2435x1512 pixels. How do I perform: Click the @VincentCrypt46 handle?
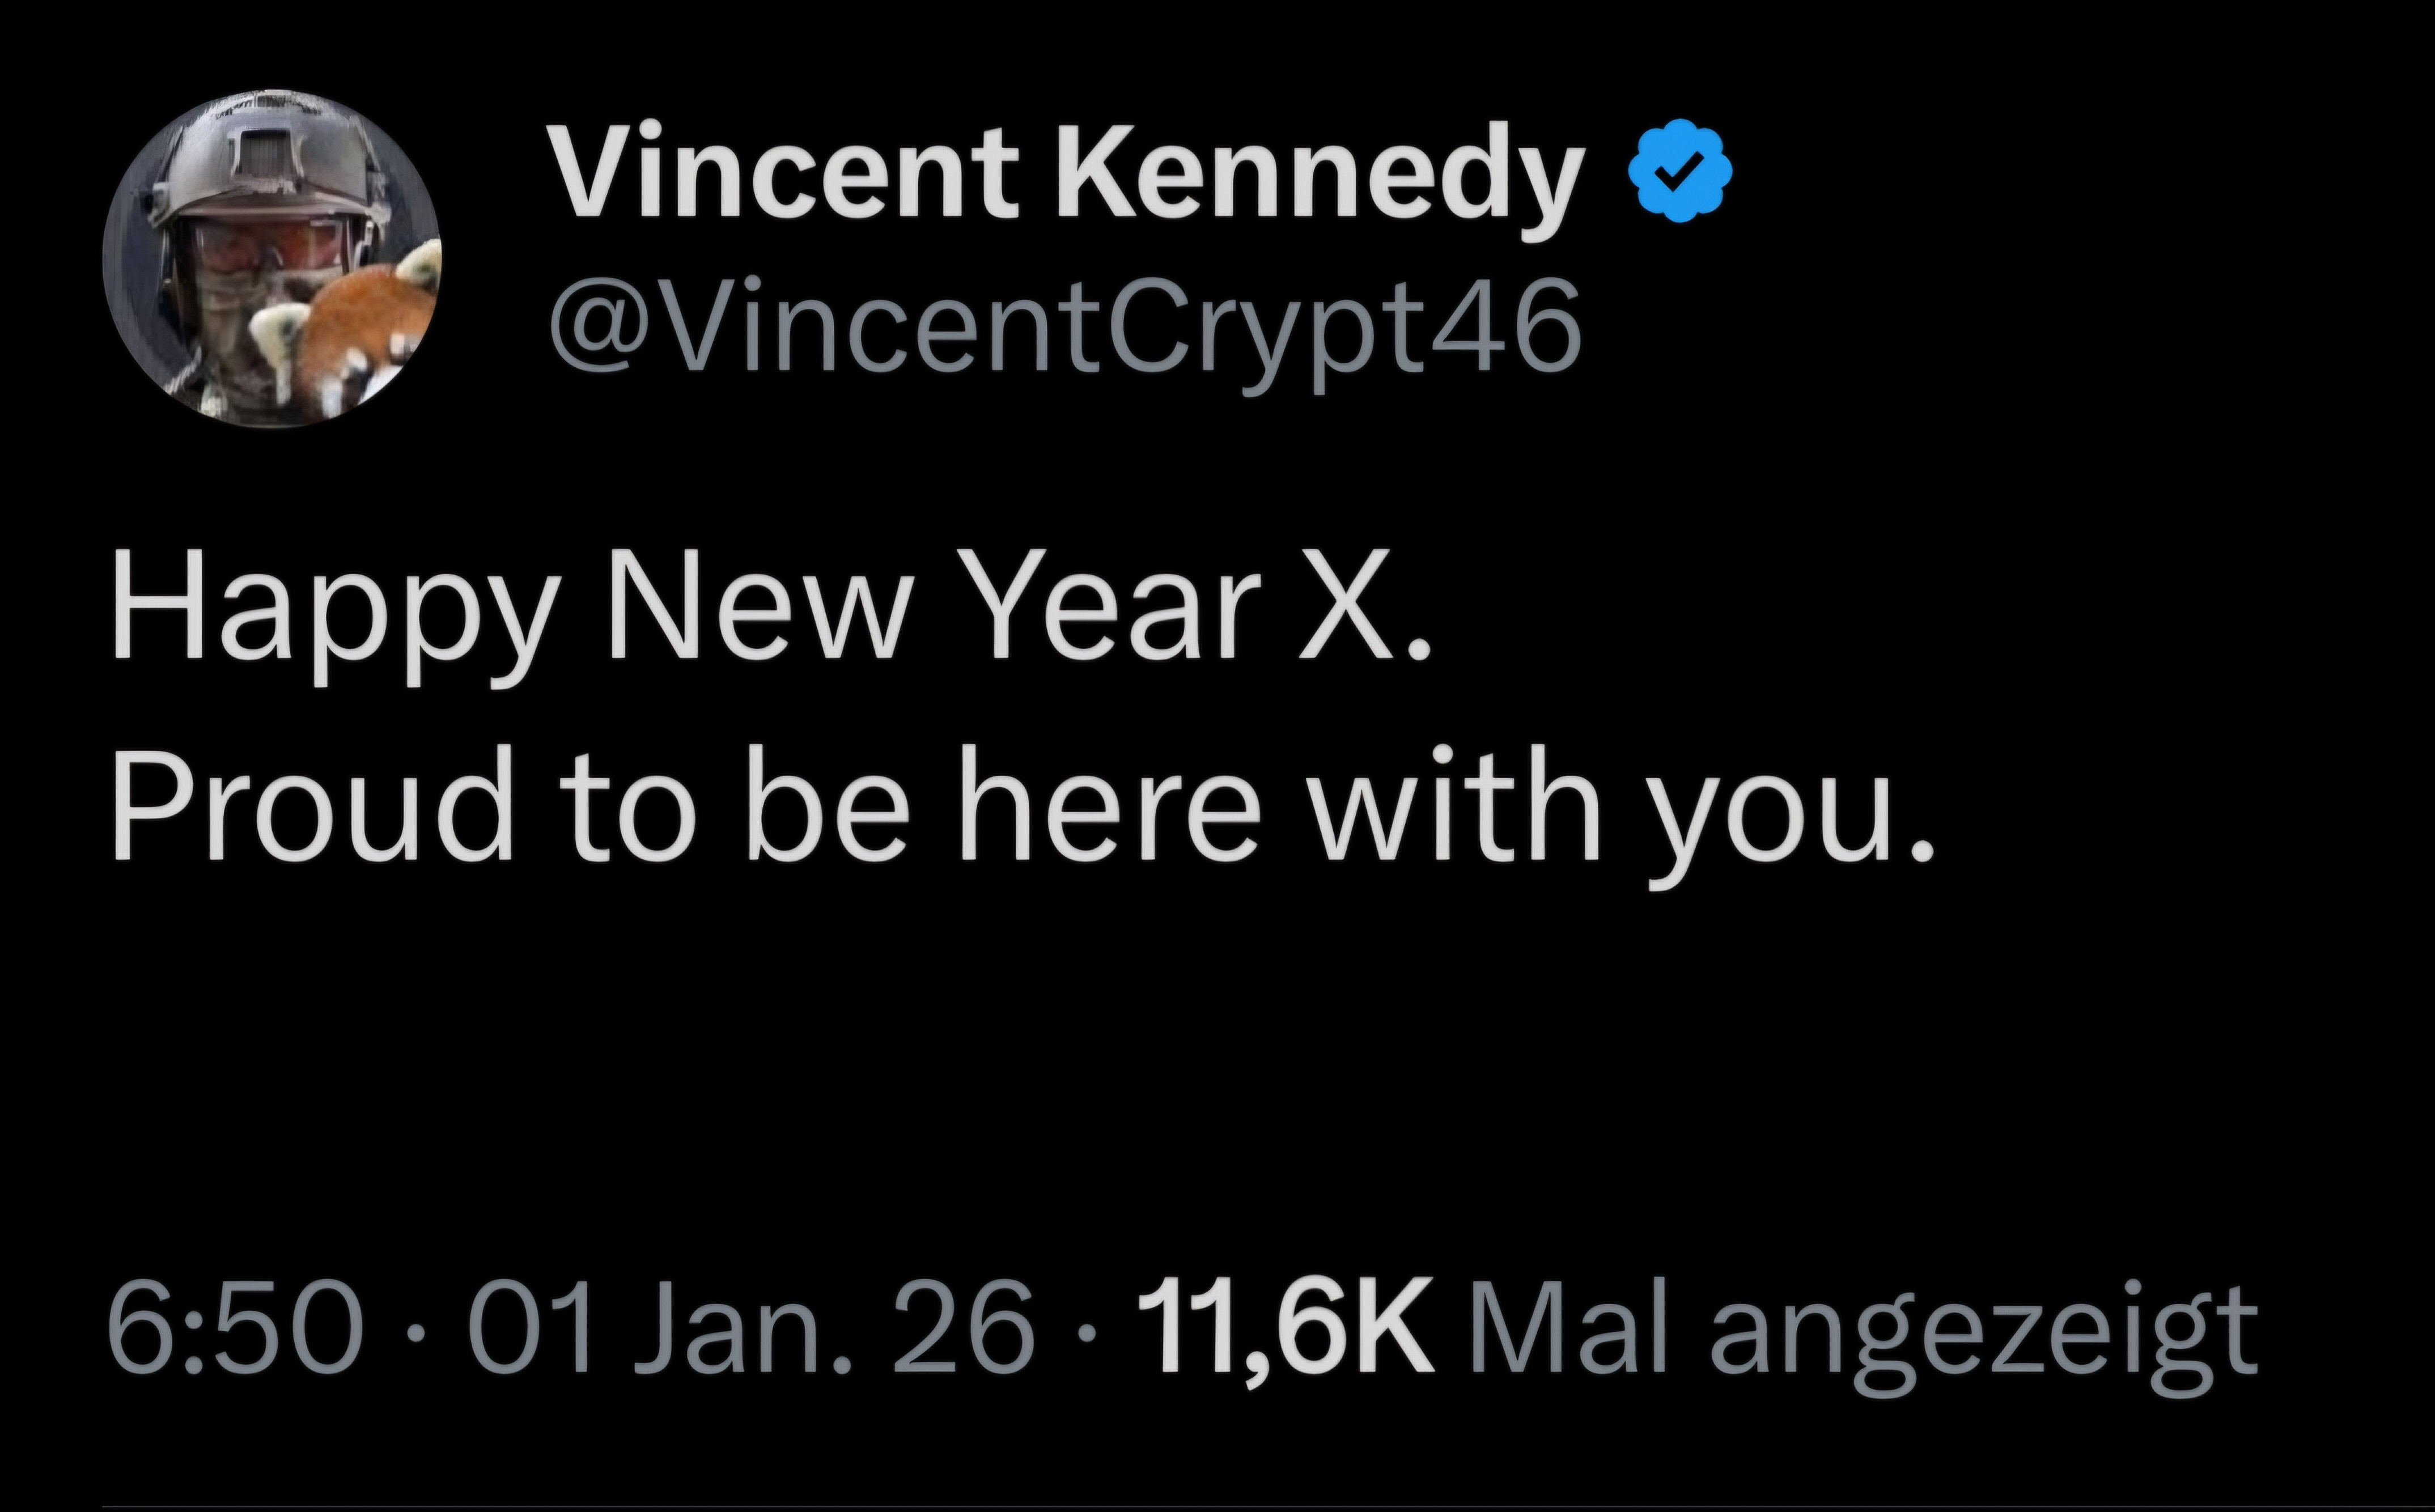click(x=1066, y=326)
